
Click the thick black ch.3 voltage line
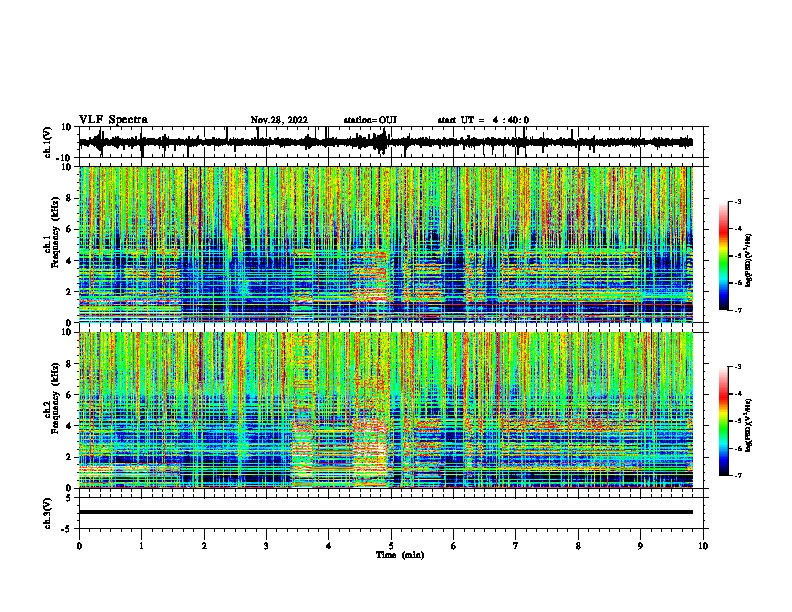tap(386, 512)
